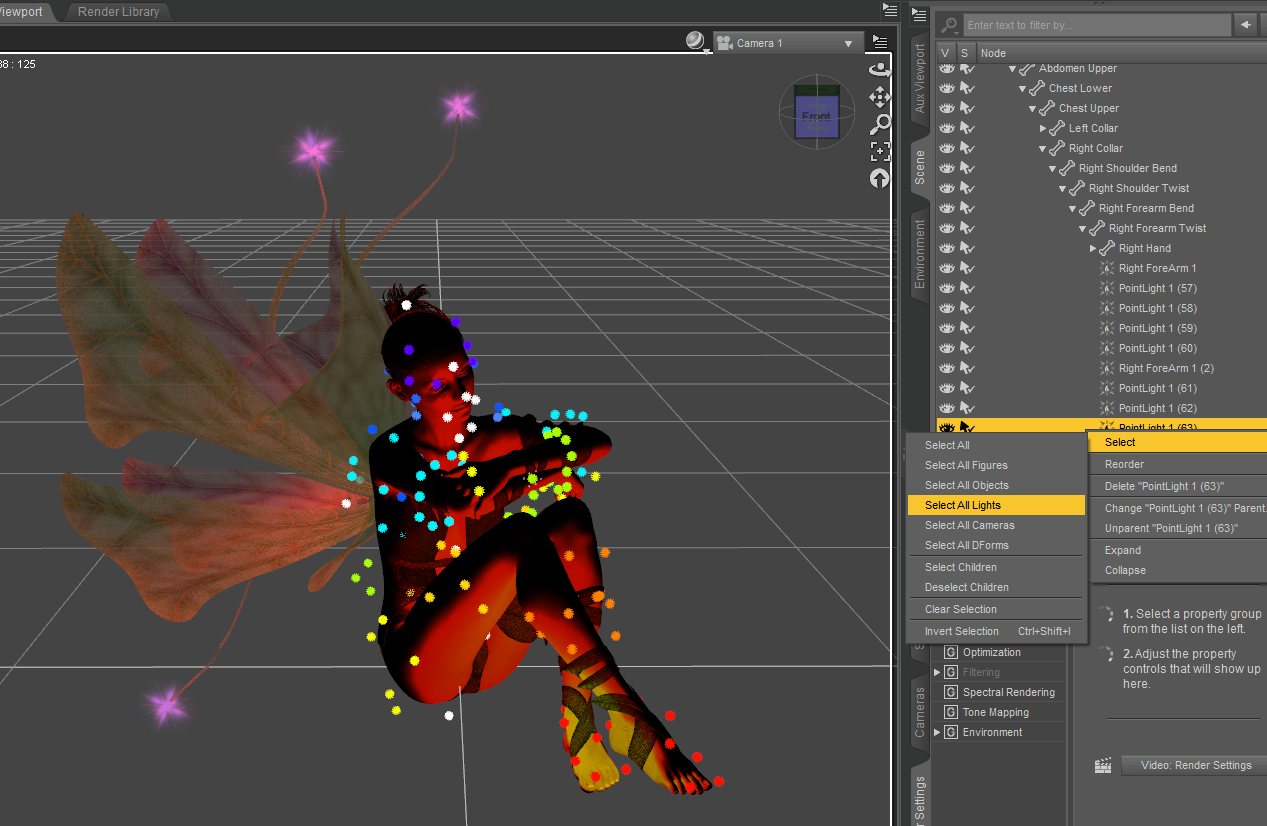Screen dimensions: 1267x826
Task: Select the Spectral Rendering property group
Action: (1008, 692)
